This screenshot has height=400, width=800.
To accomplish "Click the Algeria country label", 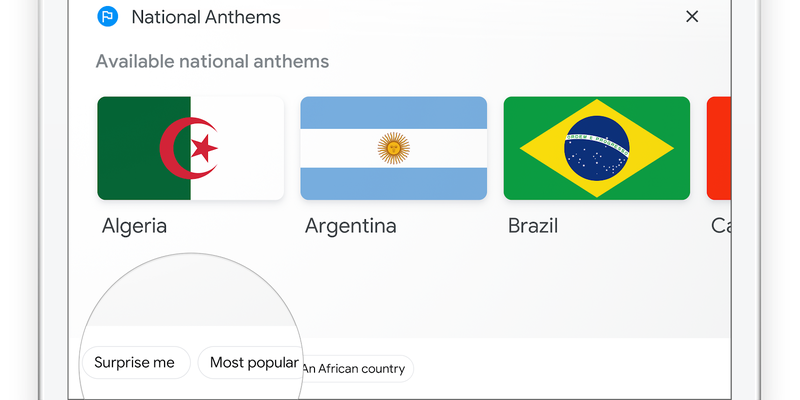I will (134, 226).
